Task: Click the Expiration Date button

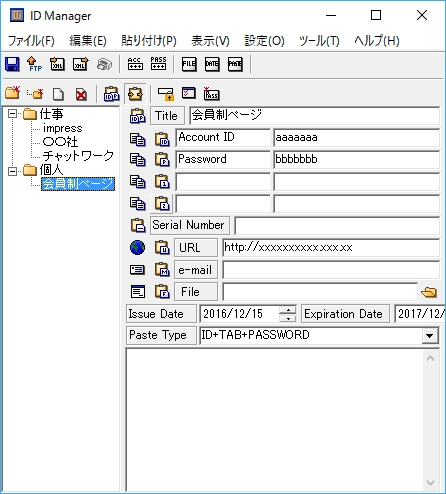Action: [345, 314]
